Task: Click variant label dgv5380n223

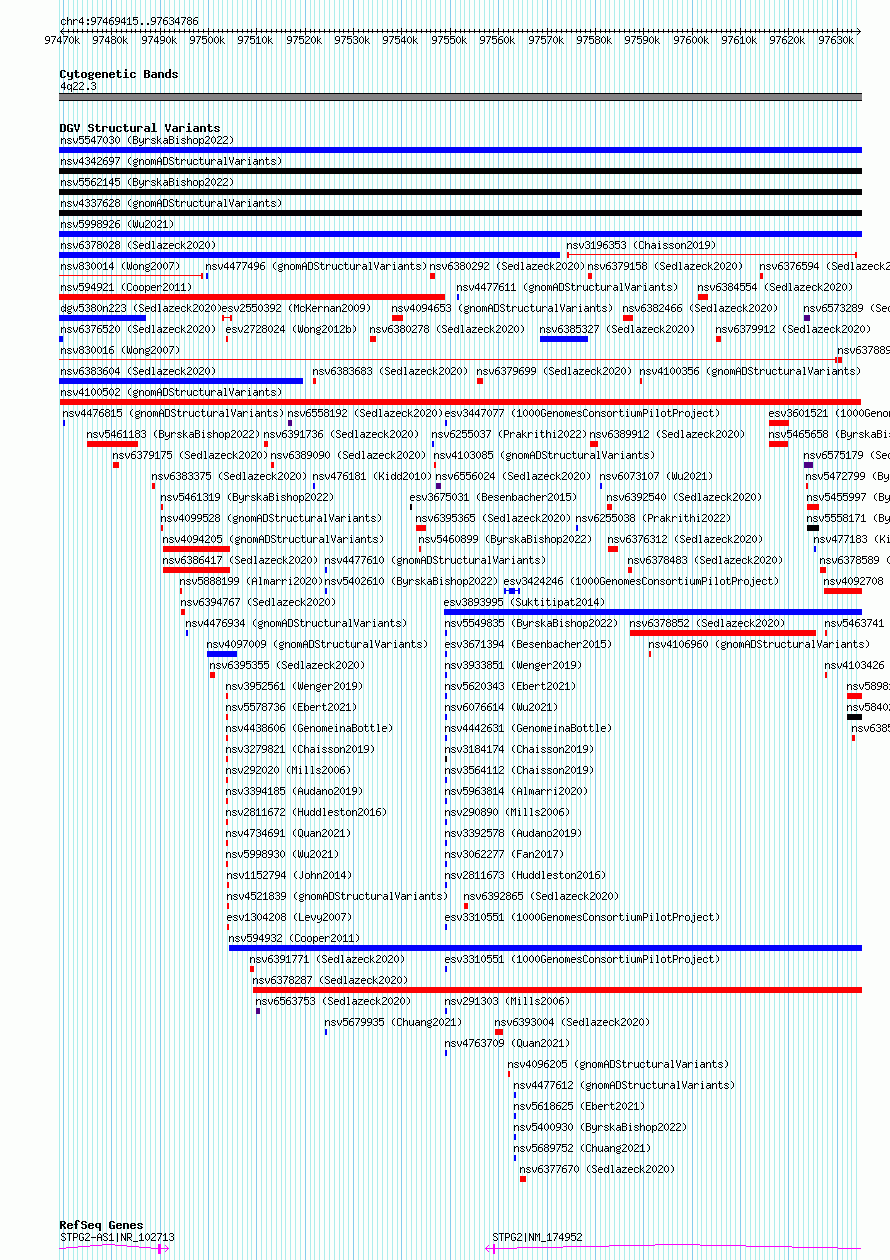Action: pyautogui.click(x=140, y=308)
